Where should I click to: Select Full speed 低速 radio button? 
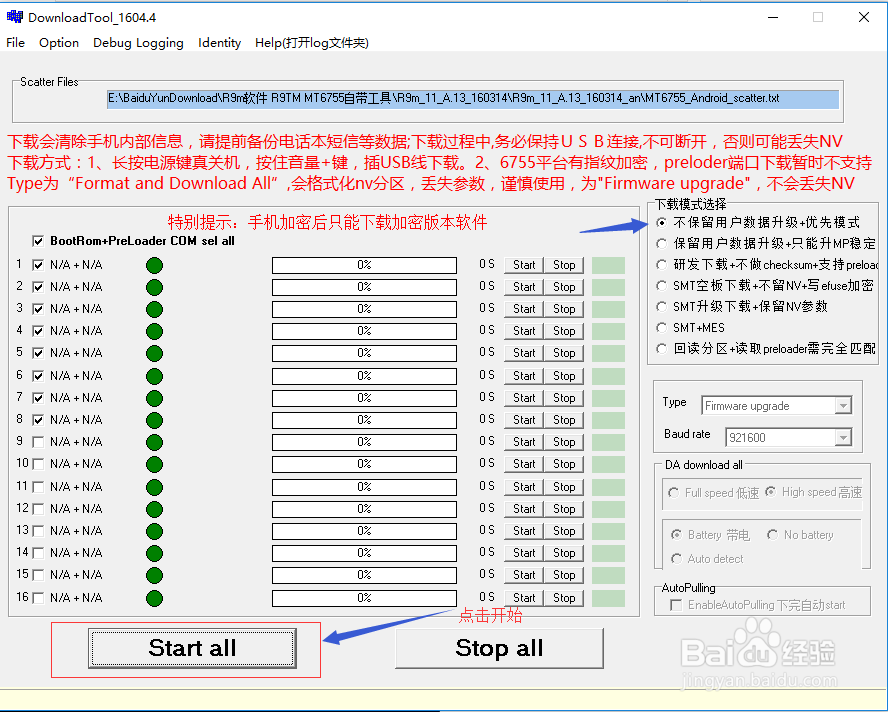(x=673, y=493)
